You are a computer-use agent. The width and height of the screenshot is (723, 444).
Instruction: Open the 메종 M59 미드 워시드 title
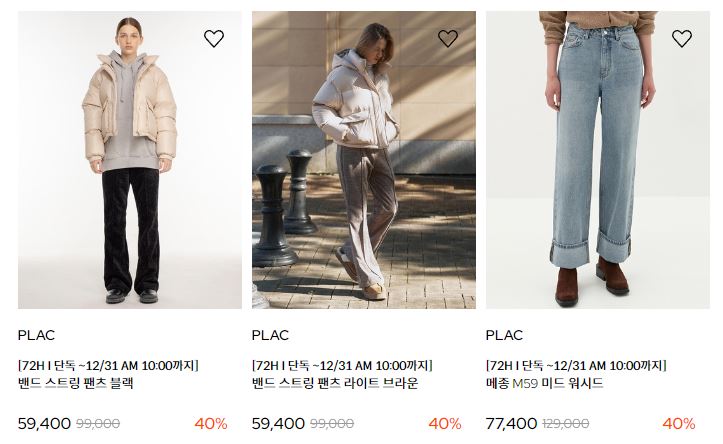click(x=545, y=383)
